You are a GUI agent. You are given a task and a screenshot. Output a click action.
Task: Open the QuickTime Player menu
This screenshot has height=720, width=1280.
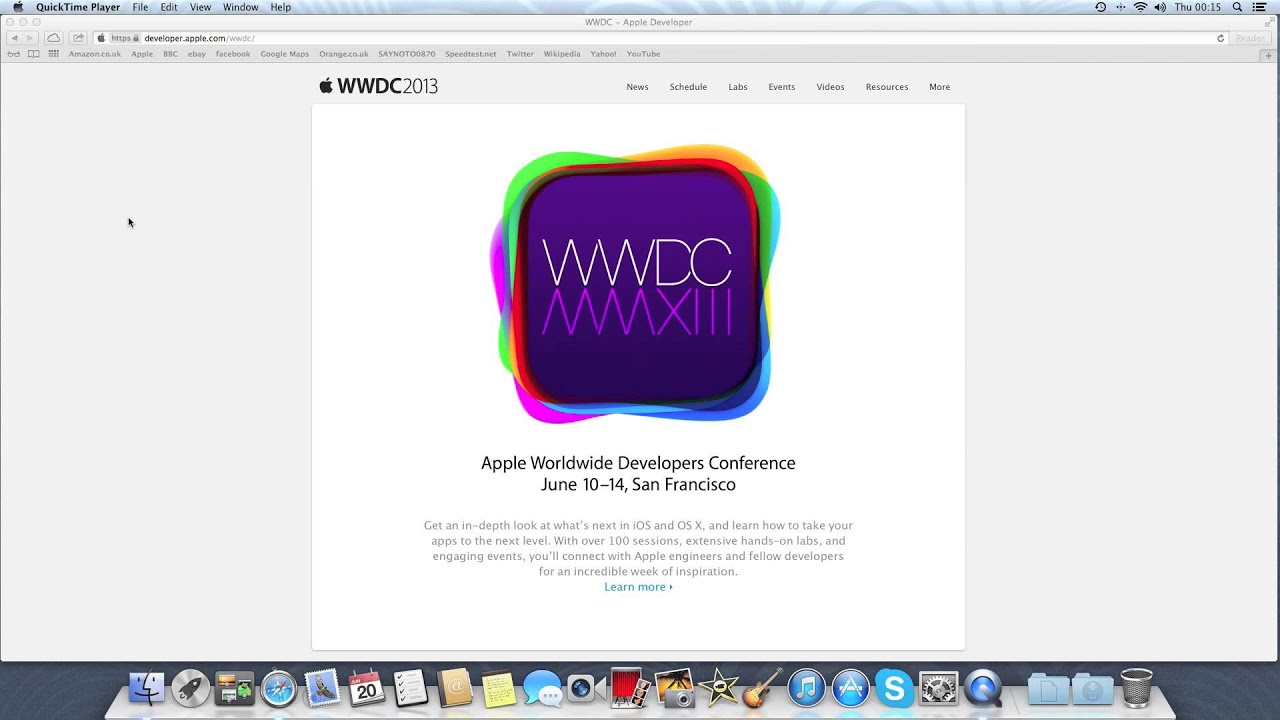tap(78, 7)
